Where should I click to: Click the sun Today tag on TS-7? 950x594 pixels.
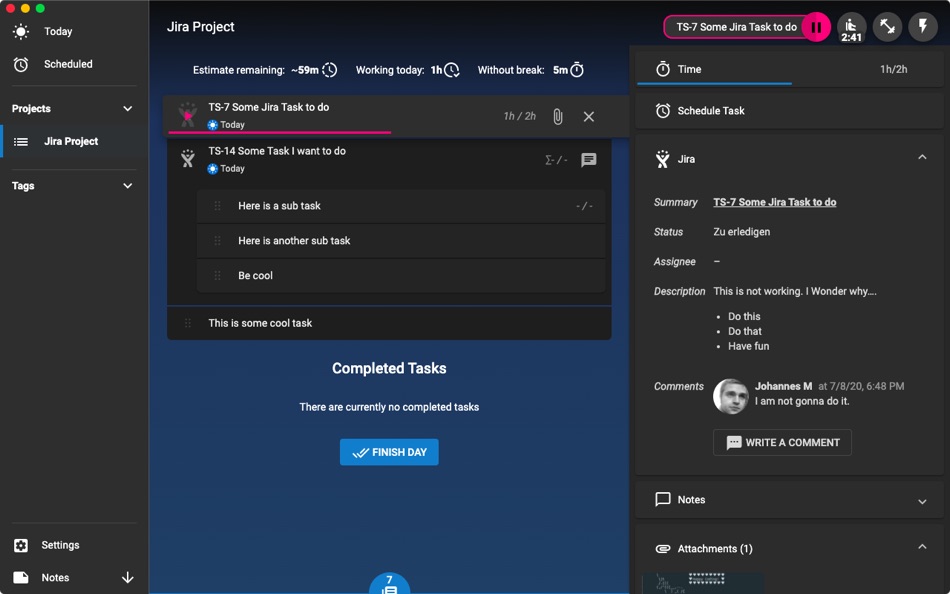pyautogui.click(x=227, y=125)
